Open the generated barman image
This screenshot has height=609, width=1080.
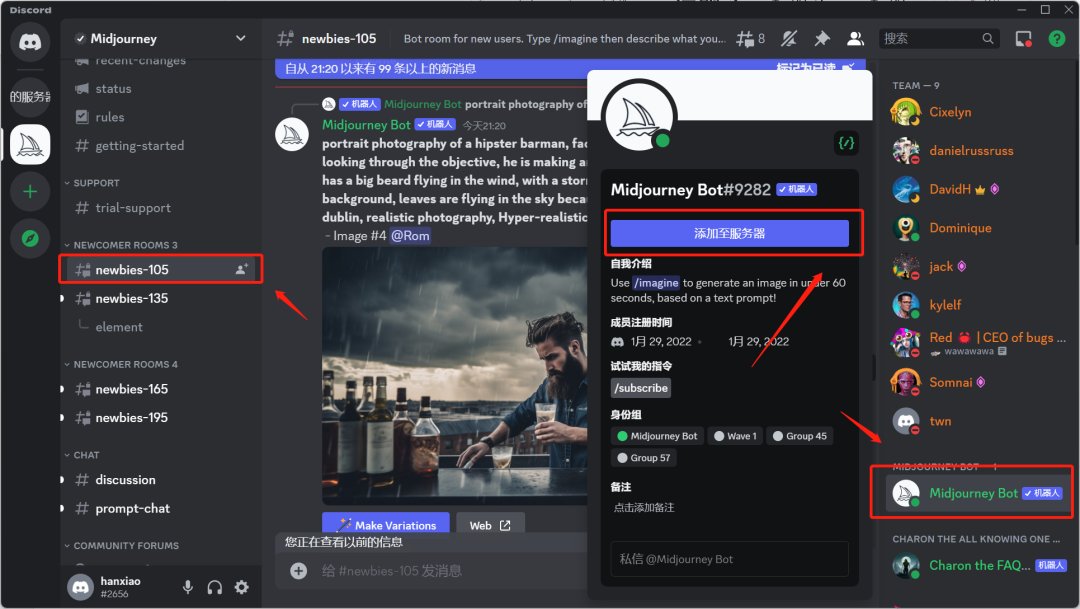coord(455,376)
